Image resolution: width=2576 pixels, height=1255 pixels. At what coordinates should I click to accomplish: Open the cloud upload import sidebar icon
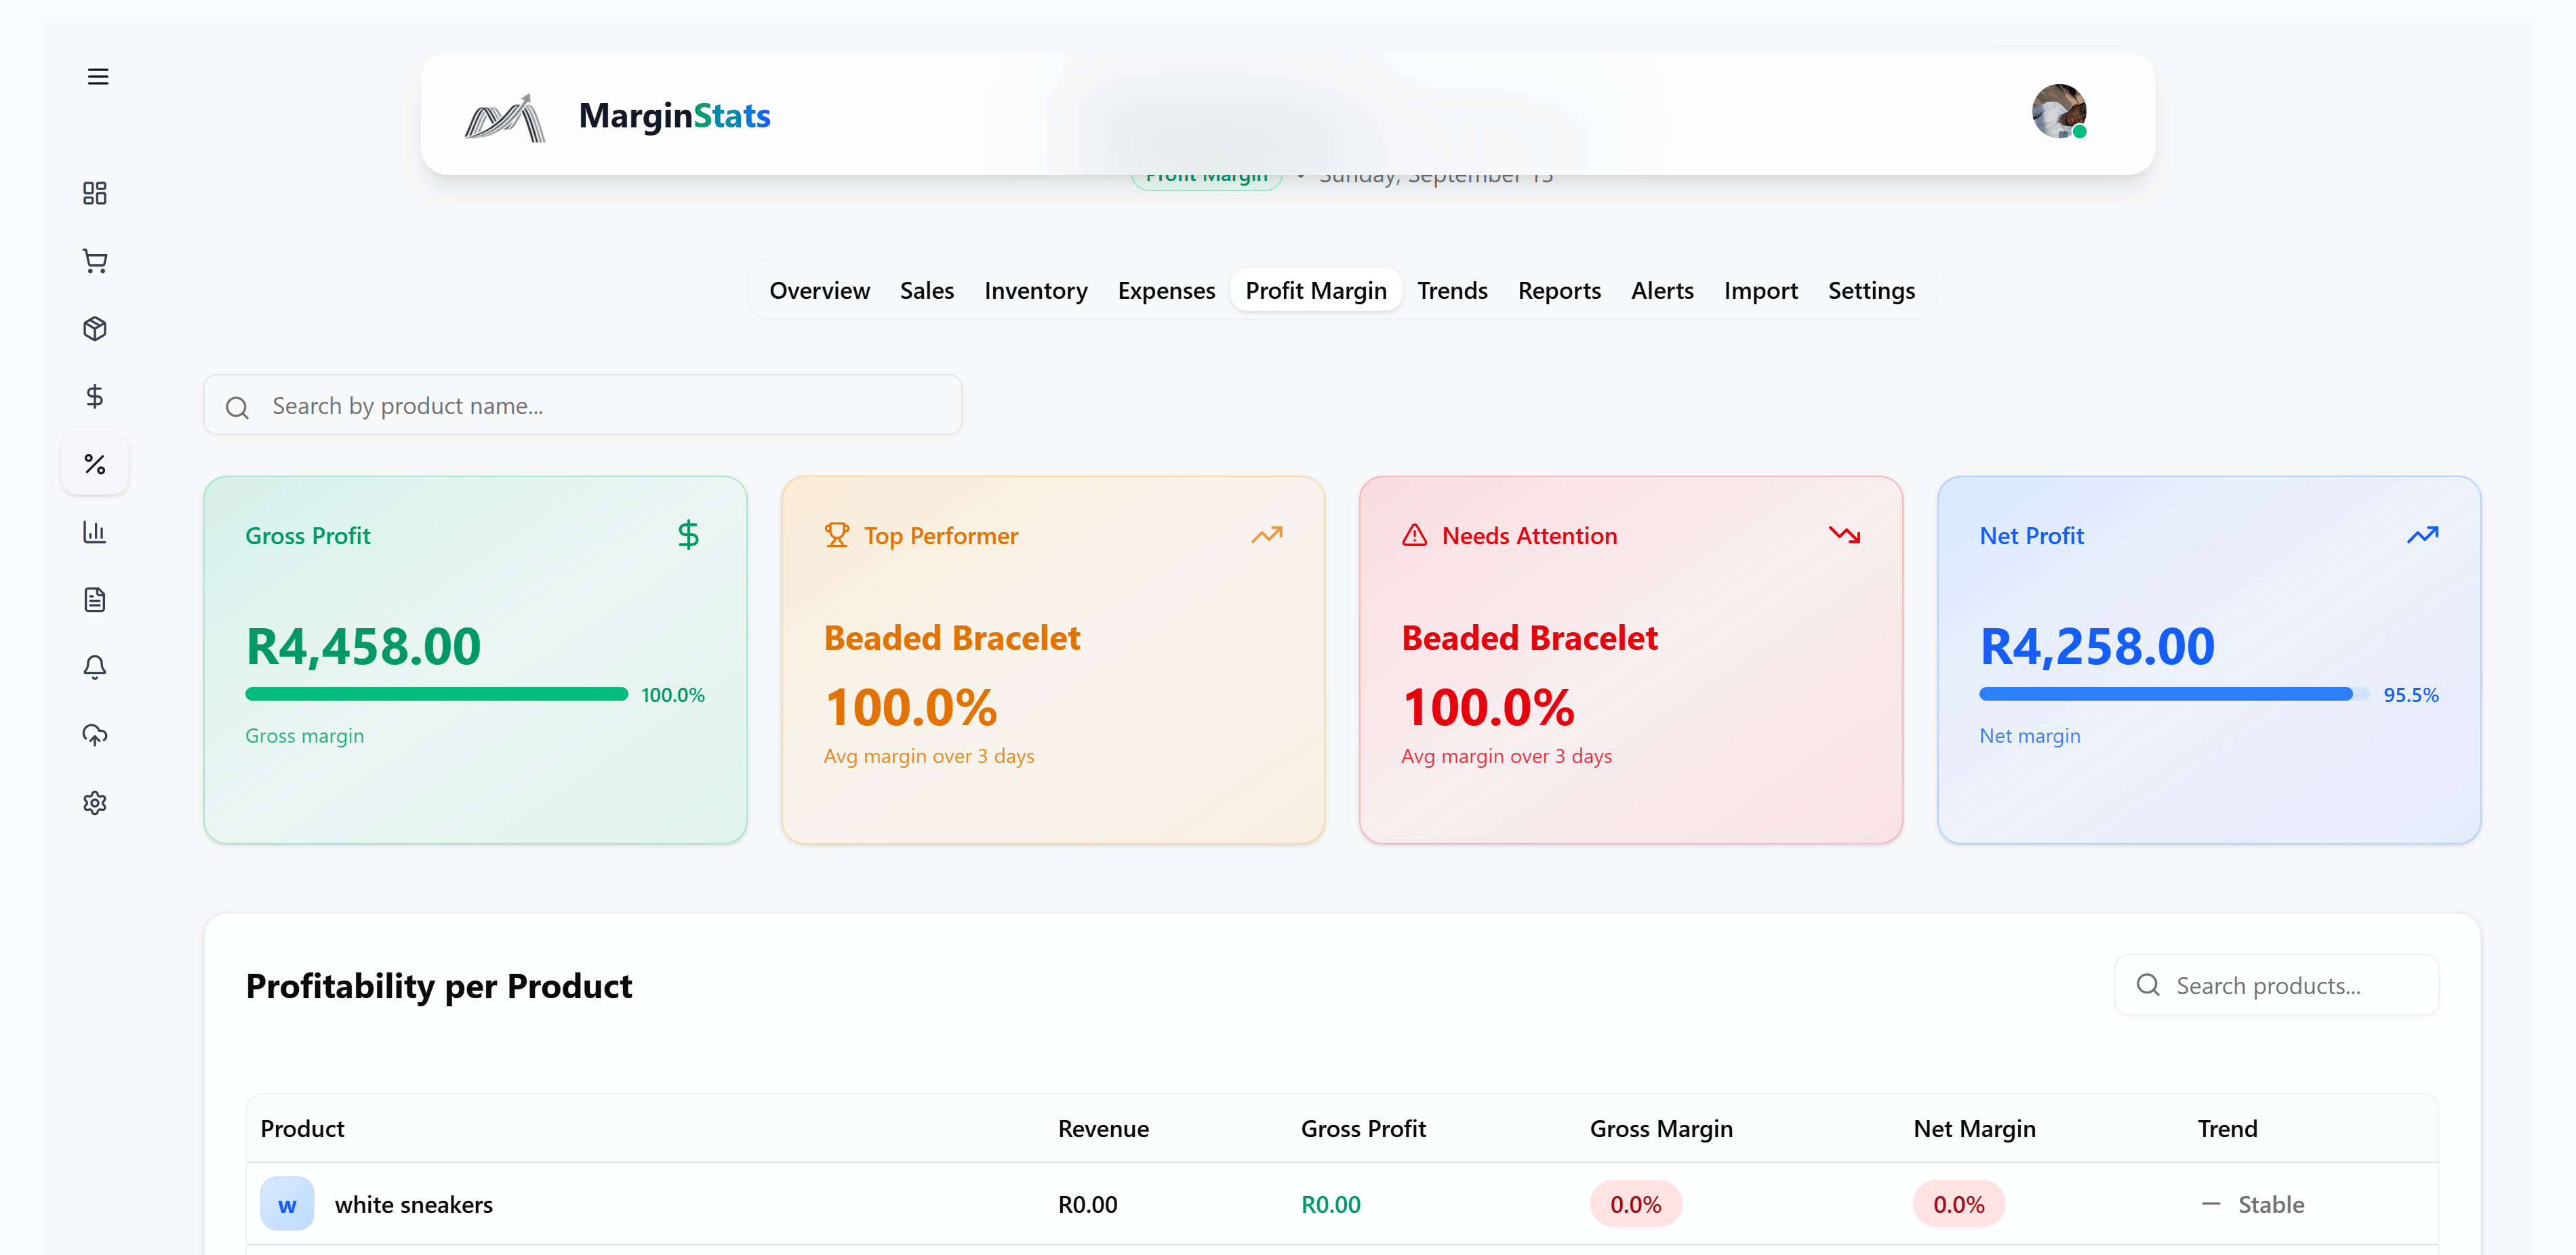tap(95, 735)
